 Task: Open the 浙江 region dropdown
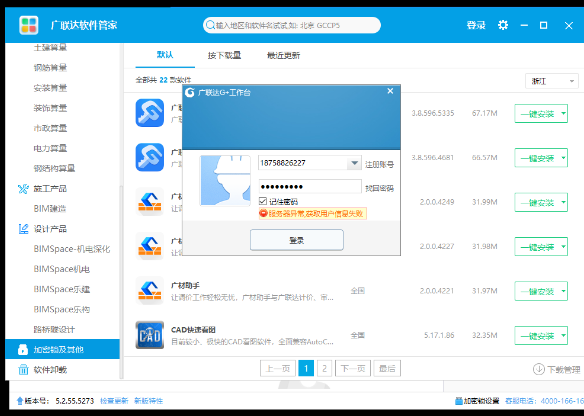(x=552, y=81)
